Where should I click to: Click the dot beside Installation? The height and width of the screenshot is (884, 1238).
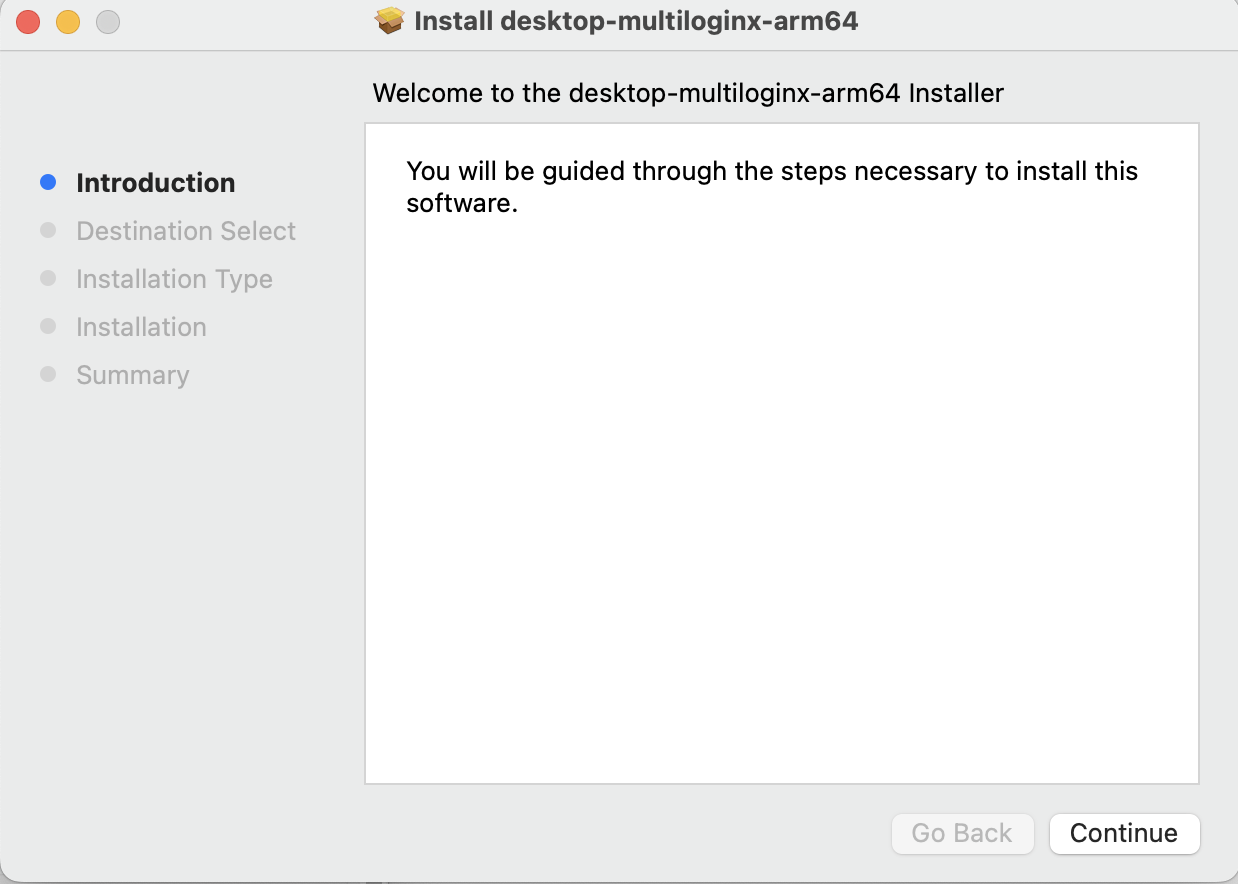pyautogui.click(x=47, y=325)
